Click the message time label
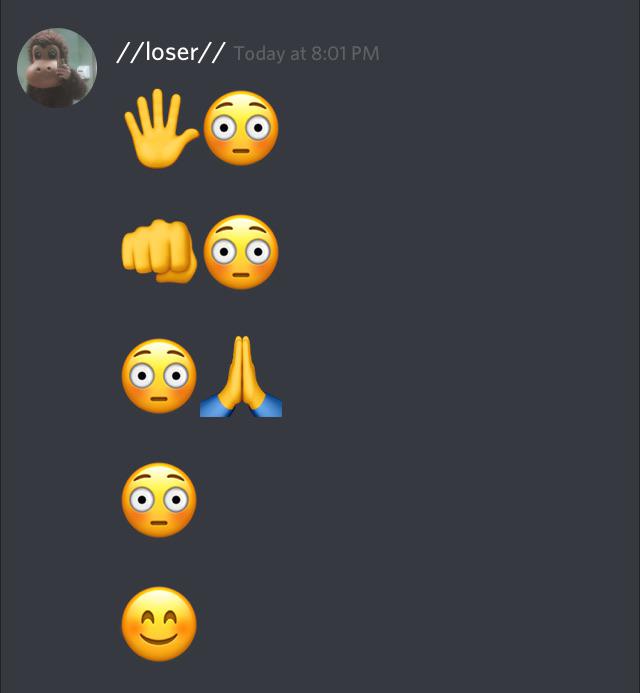Image resolution: width=640 pixels, height=693 pixels. [306, 54]
